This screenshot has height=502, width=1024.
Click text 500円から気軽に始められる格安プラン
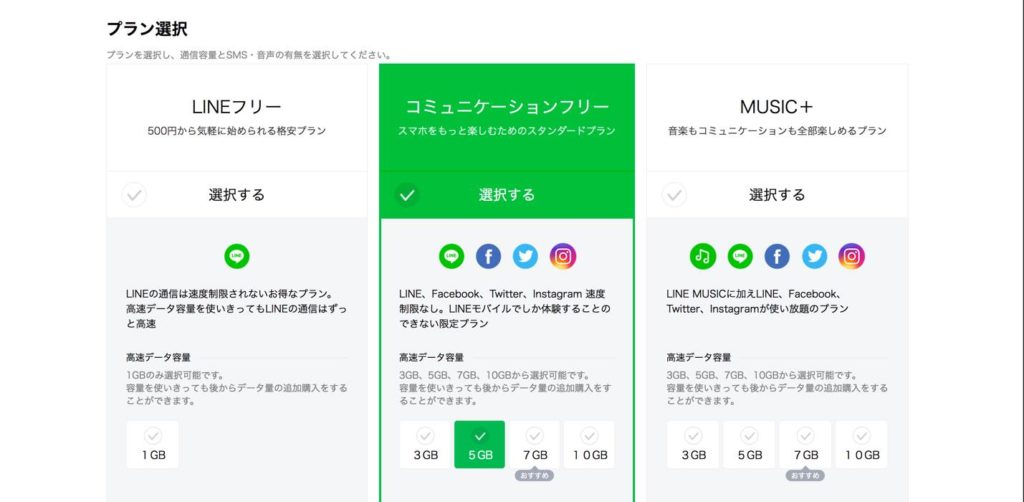(236, 131)
